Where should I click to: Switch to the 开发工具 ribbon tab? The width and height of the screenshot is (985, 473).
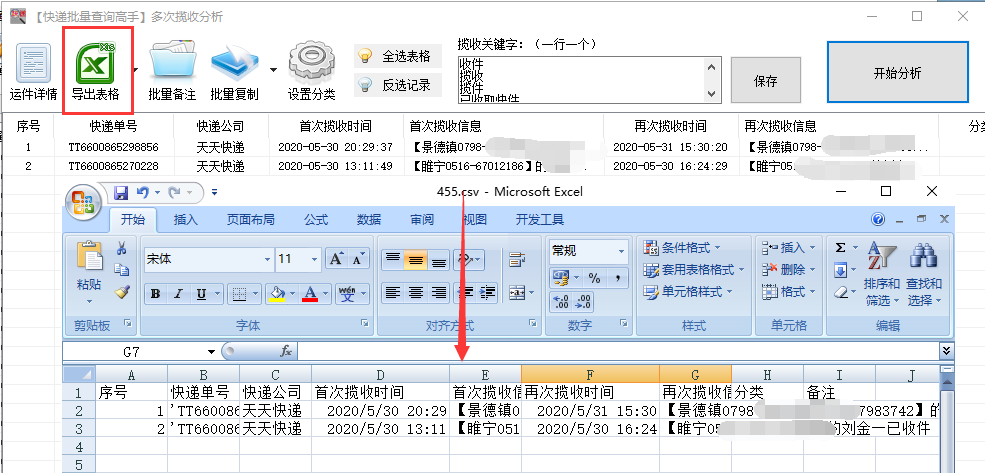coord(540,220)
